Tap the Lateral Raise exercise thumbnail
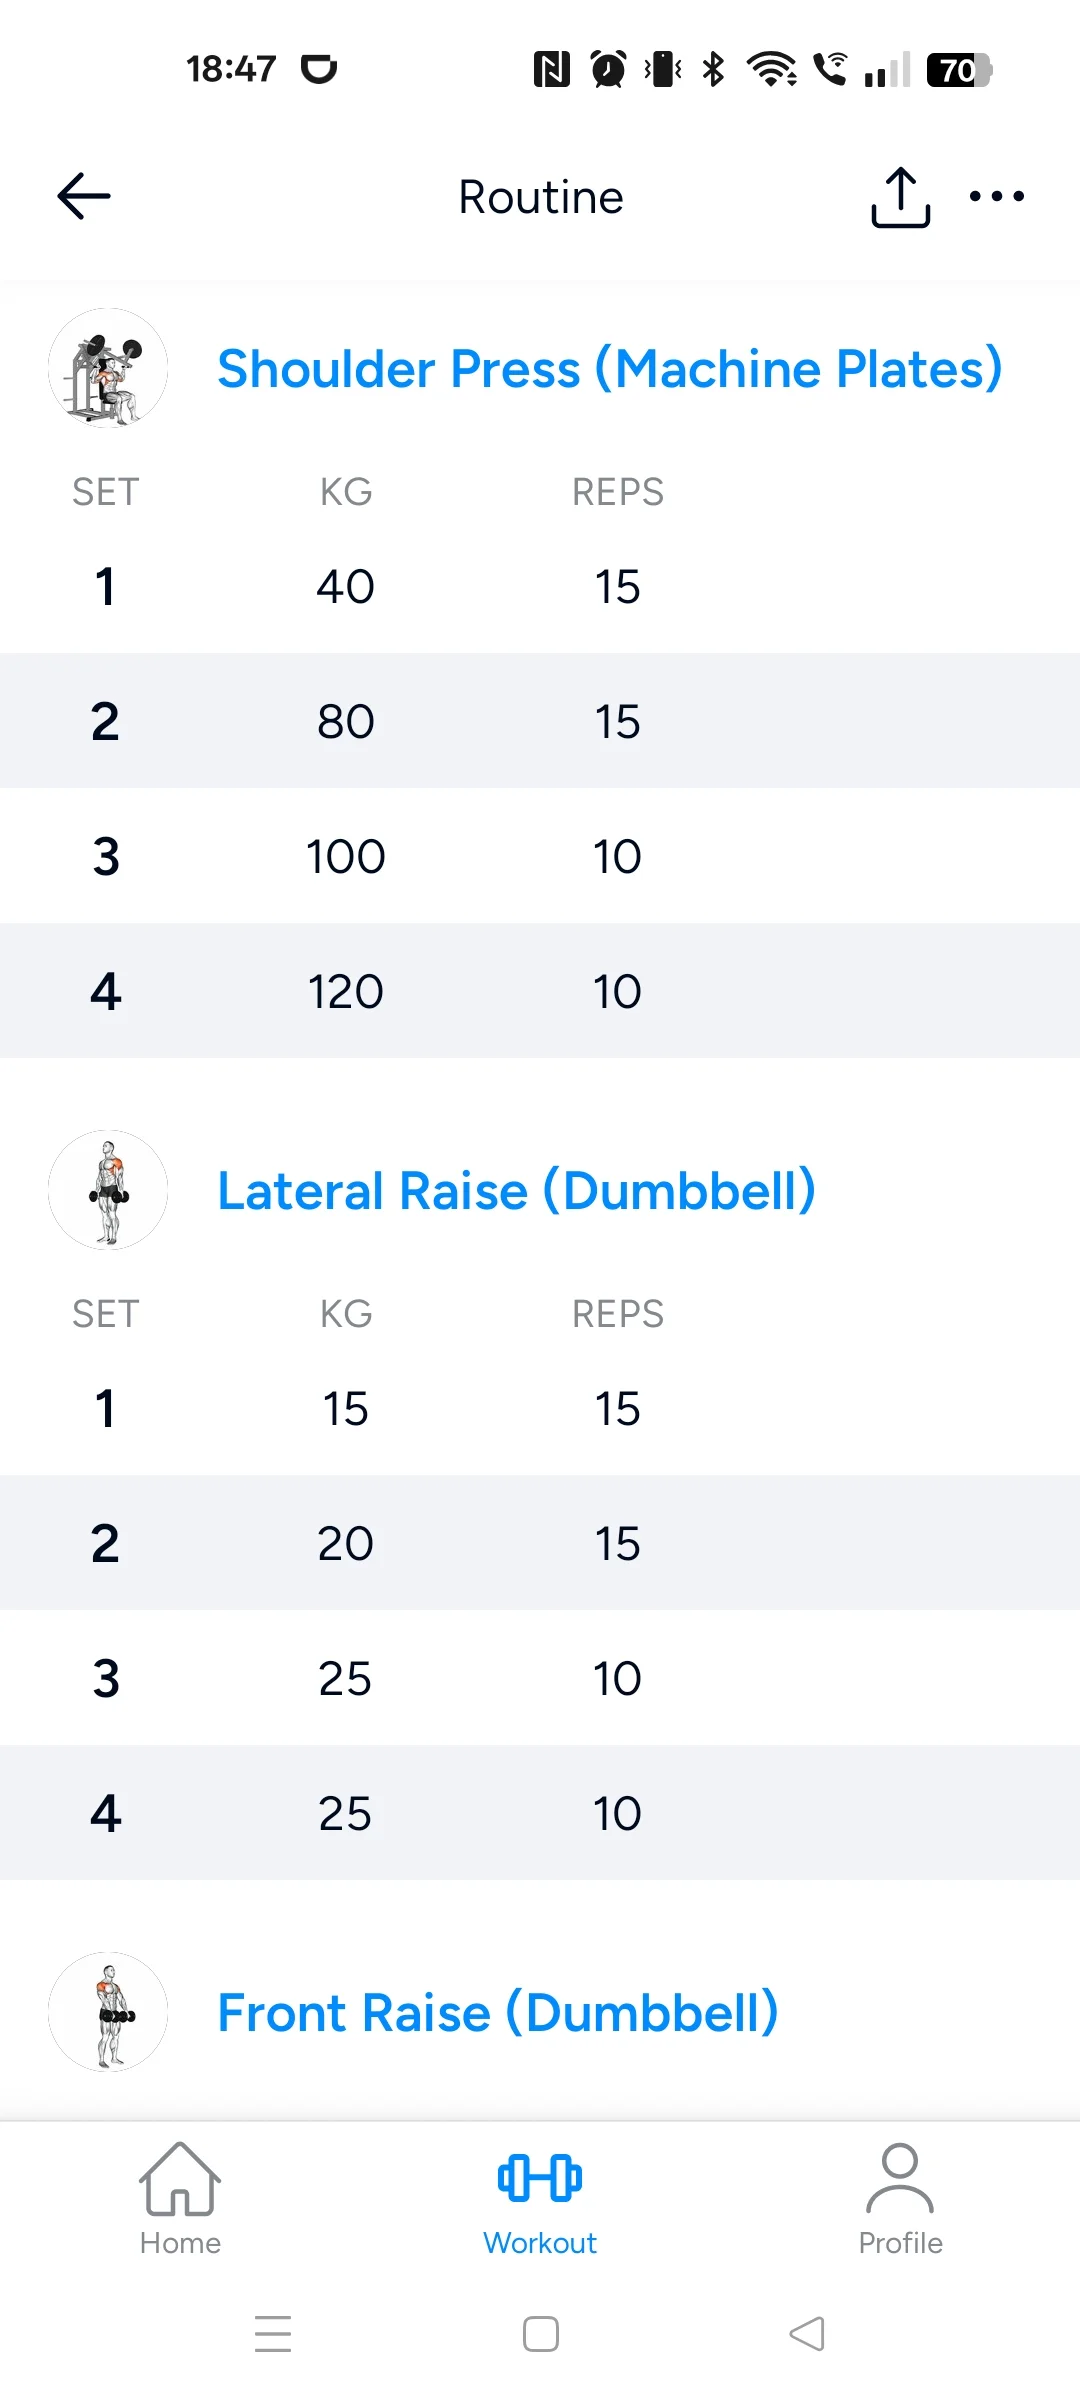This screenshot has width=1080, height=2400. click(x=108, y=1190)
